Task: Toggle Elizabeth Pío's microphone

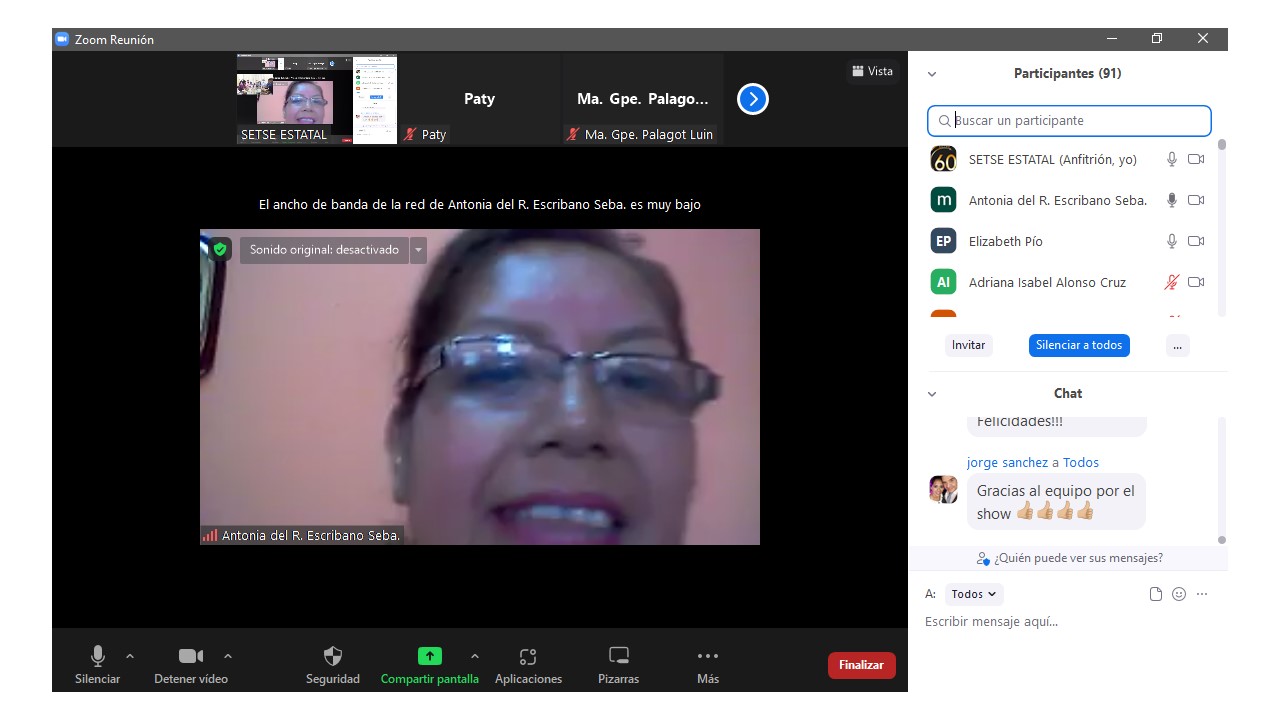Action: click(x=1172, y=241)
